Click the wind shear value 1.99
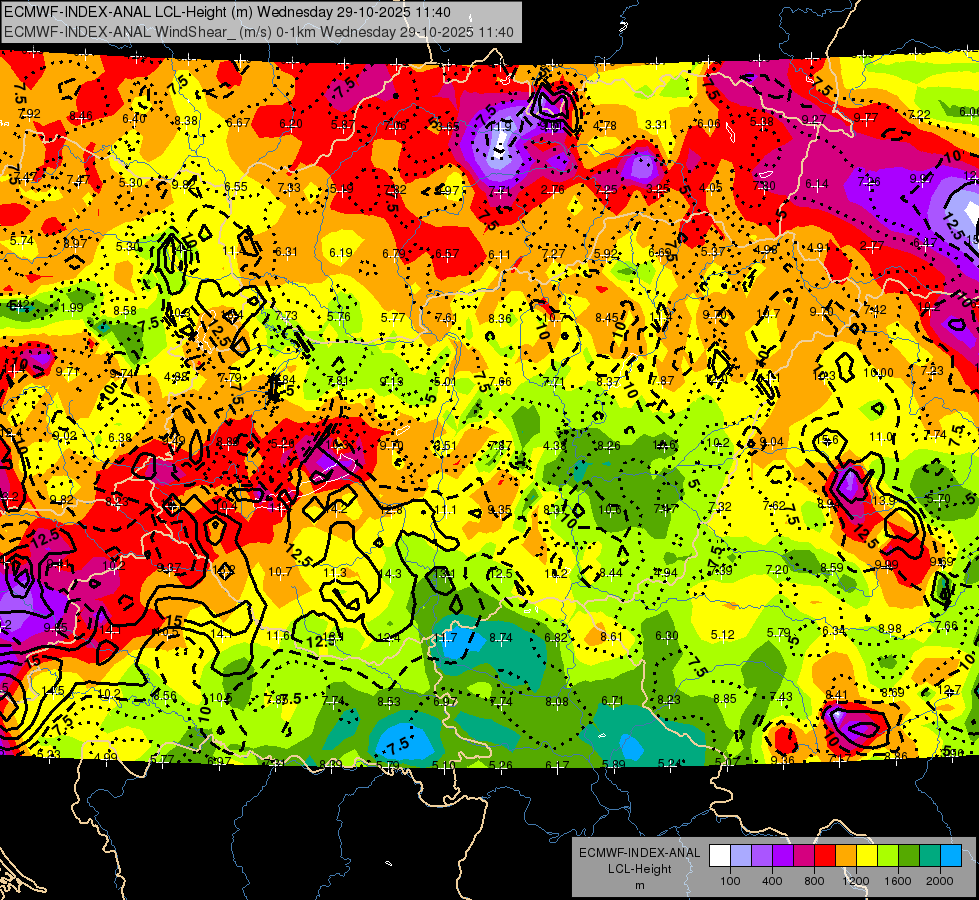The height and width of the screenshot is (900, 979). coord(72,307)
